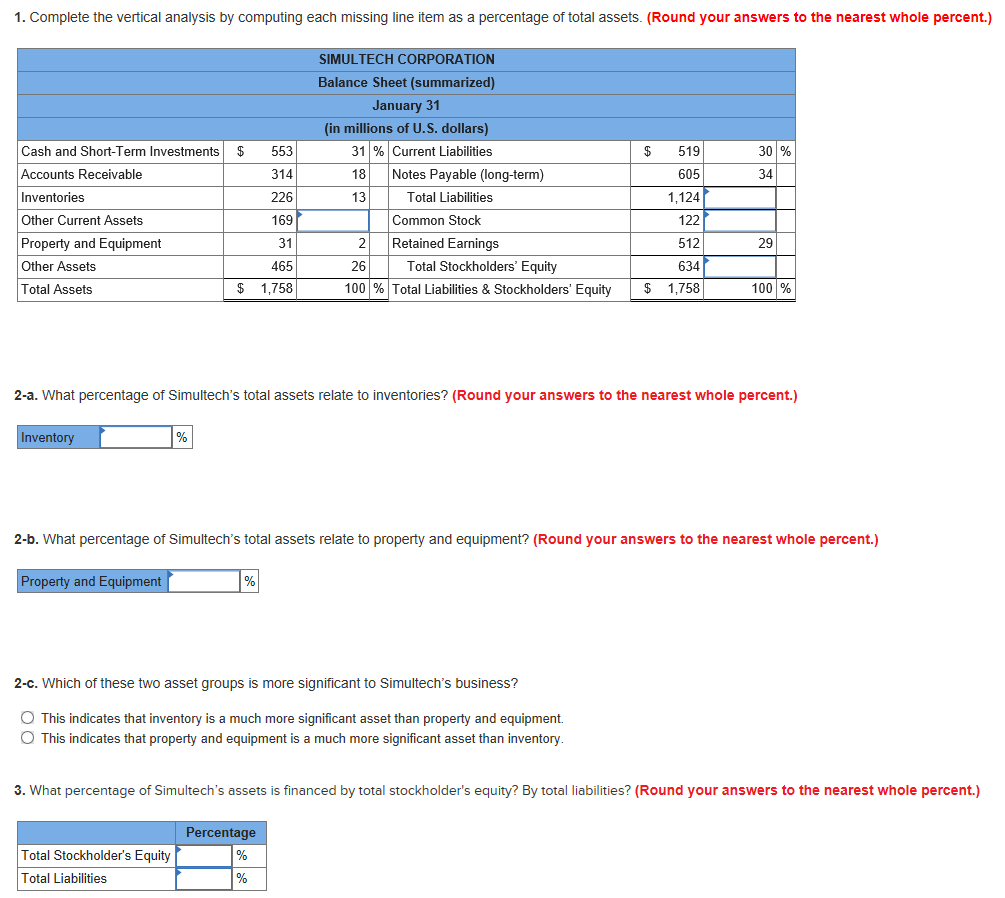Click the Property and Equipment percentage answer box
Viewport: 1005px width, 898px height.
[x=202, y=581]
